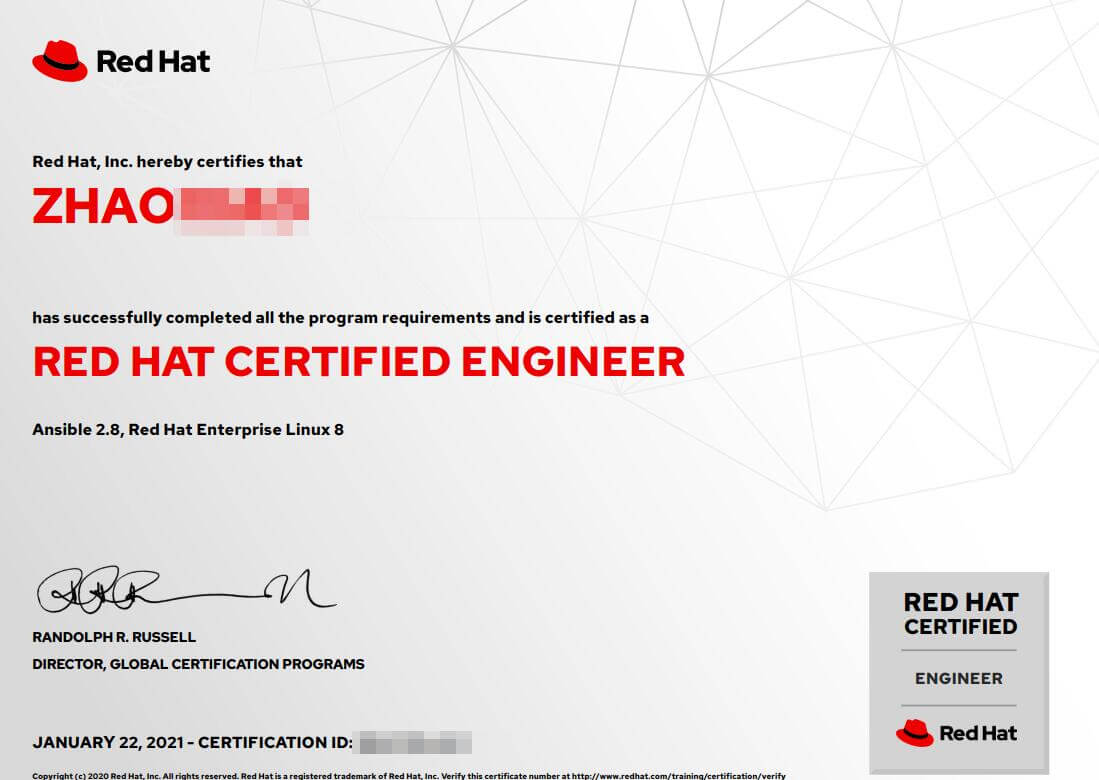1099x780 pixels.
Task: Click the date 'JANUARY 22, 2021'
Action: (108, 742)
